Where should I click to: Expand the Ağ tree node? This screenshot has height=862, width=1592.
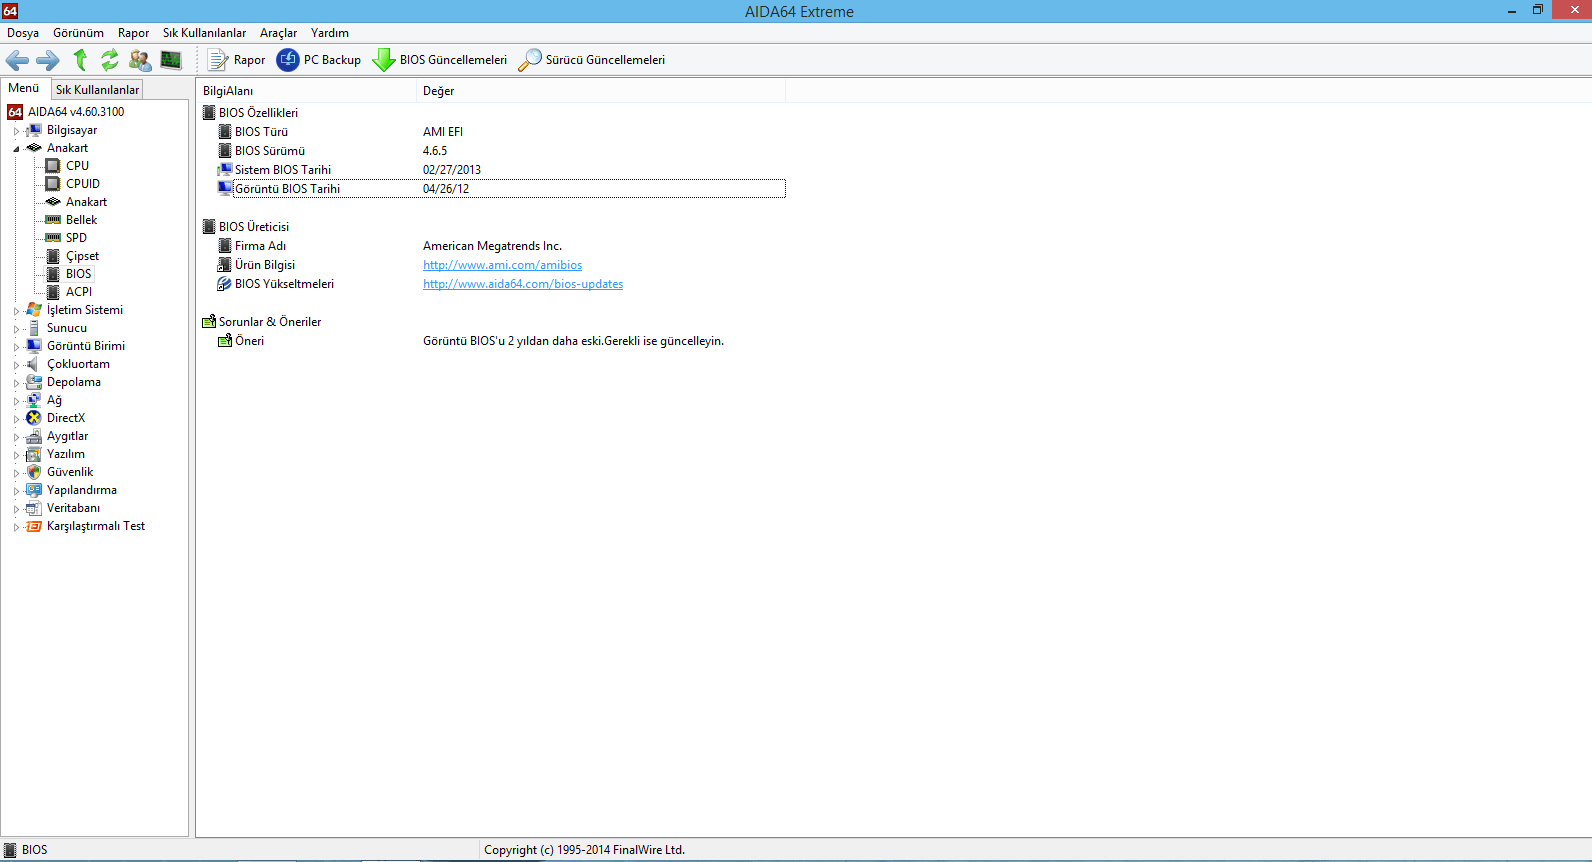point(16,401)
